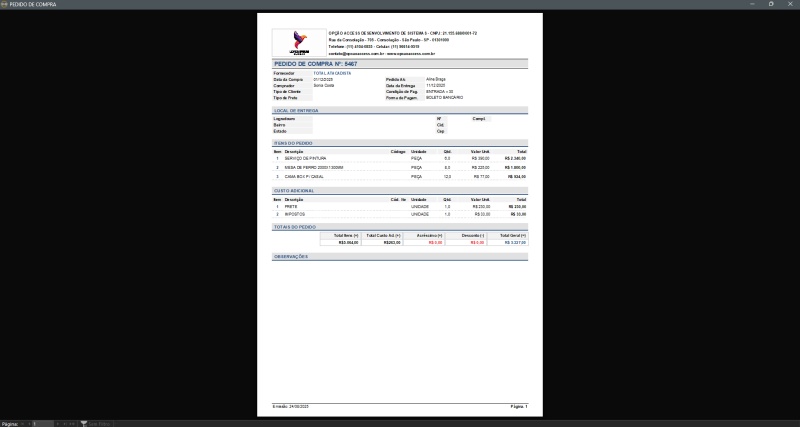Close the Pedido de Compra preview window

click(x=791, y=4)
